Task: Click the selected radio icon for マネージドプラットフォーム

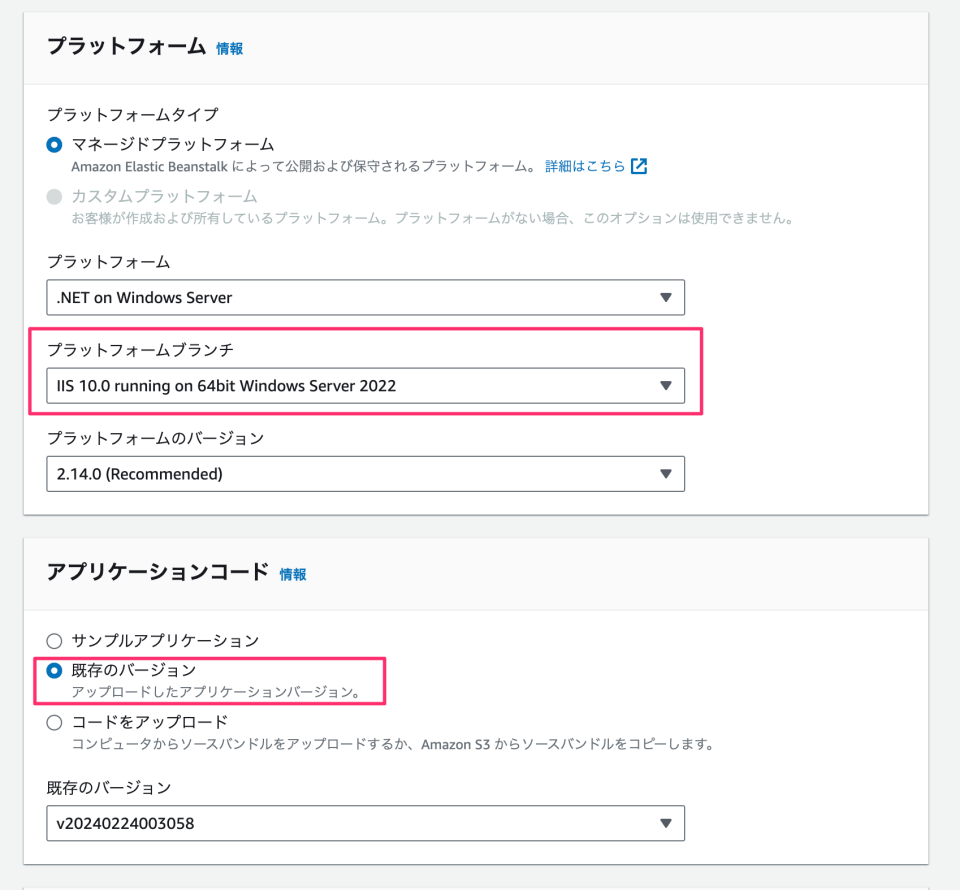Action: (53, 144)
